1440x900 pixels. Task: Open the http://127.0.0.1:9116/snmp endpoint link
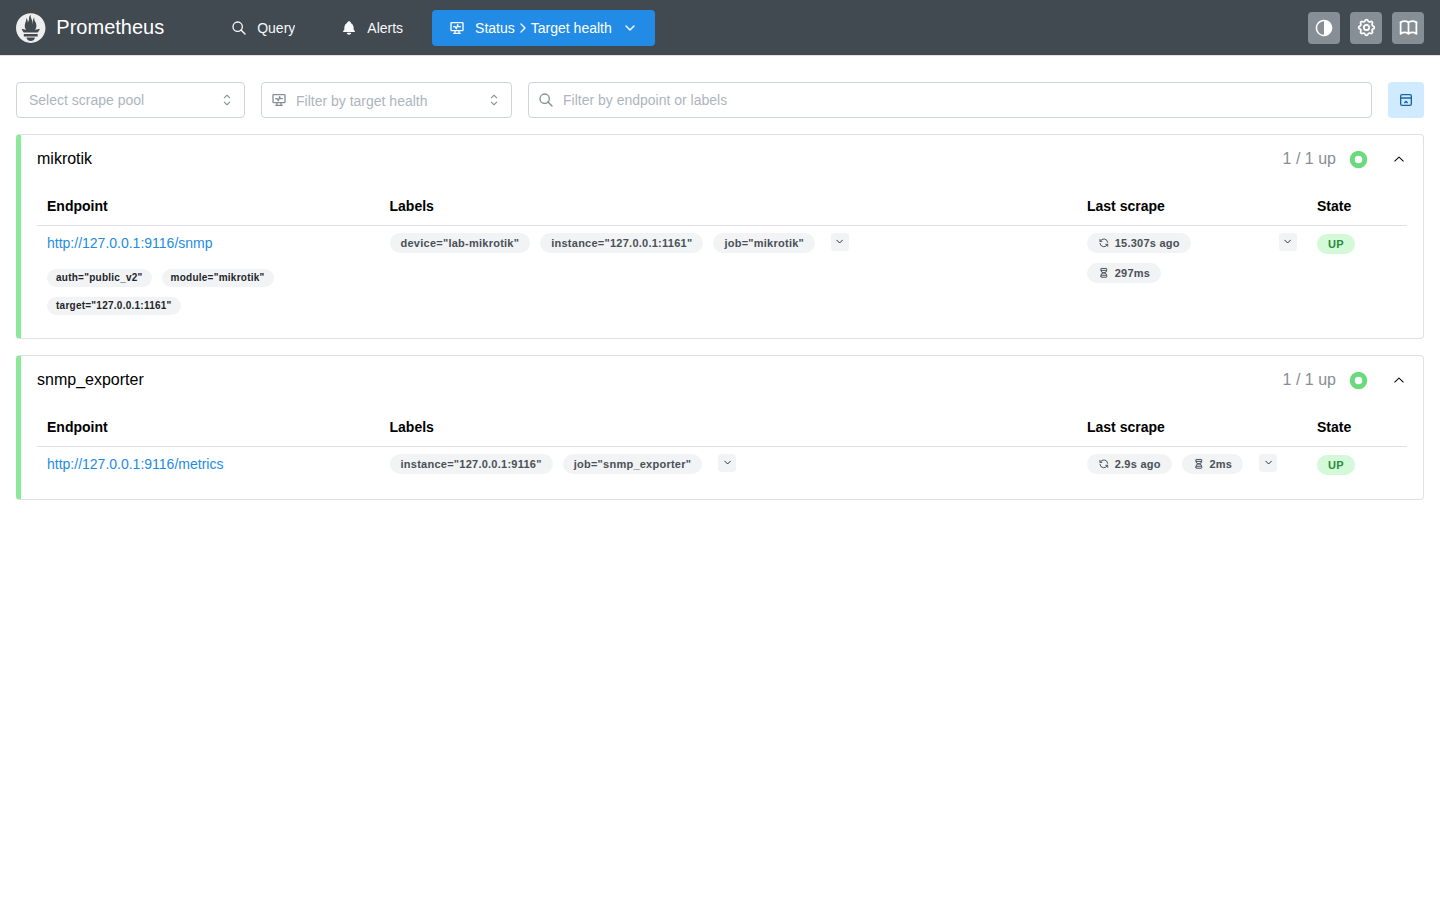(x=130, y=243)
